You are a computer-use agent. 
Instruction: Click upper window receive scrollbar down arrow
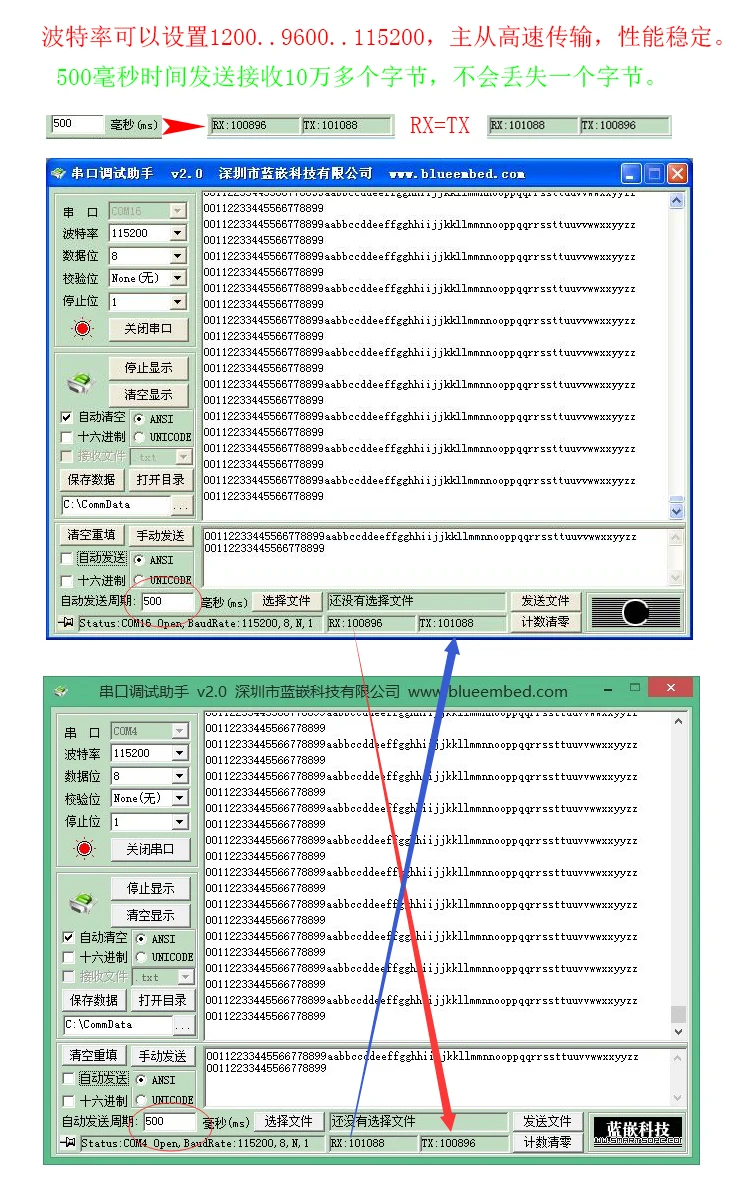coord(676,511)
